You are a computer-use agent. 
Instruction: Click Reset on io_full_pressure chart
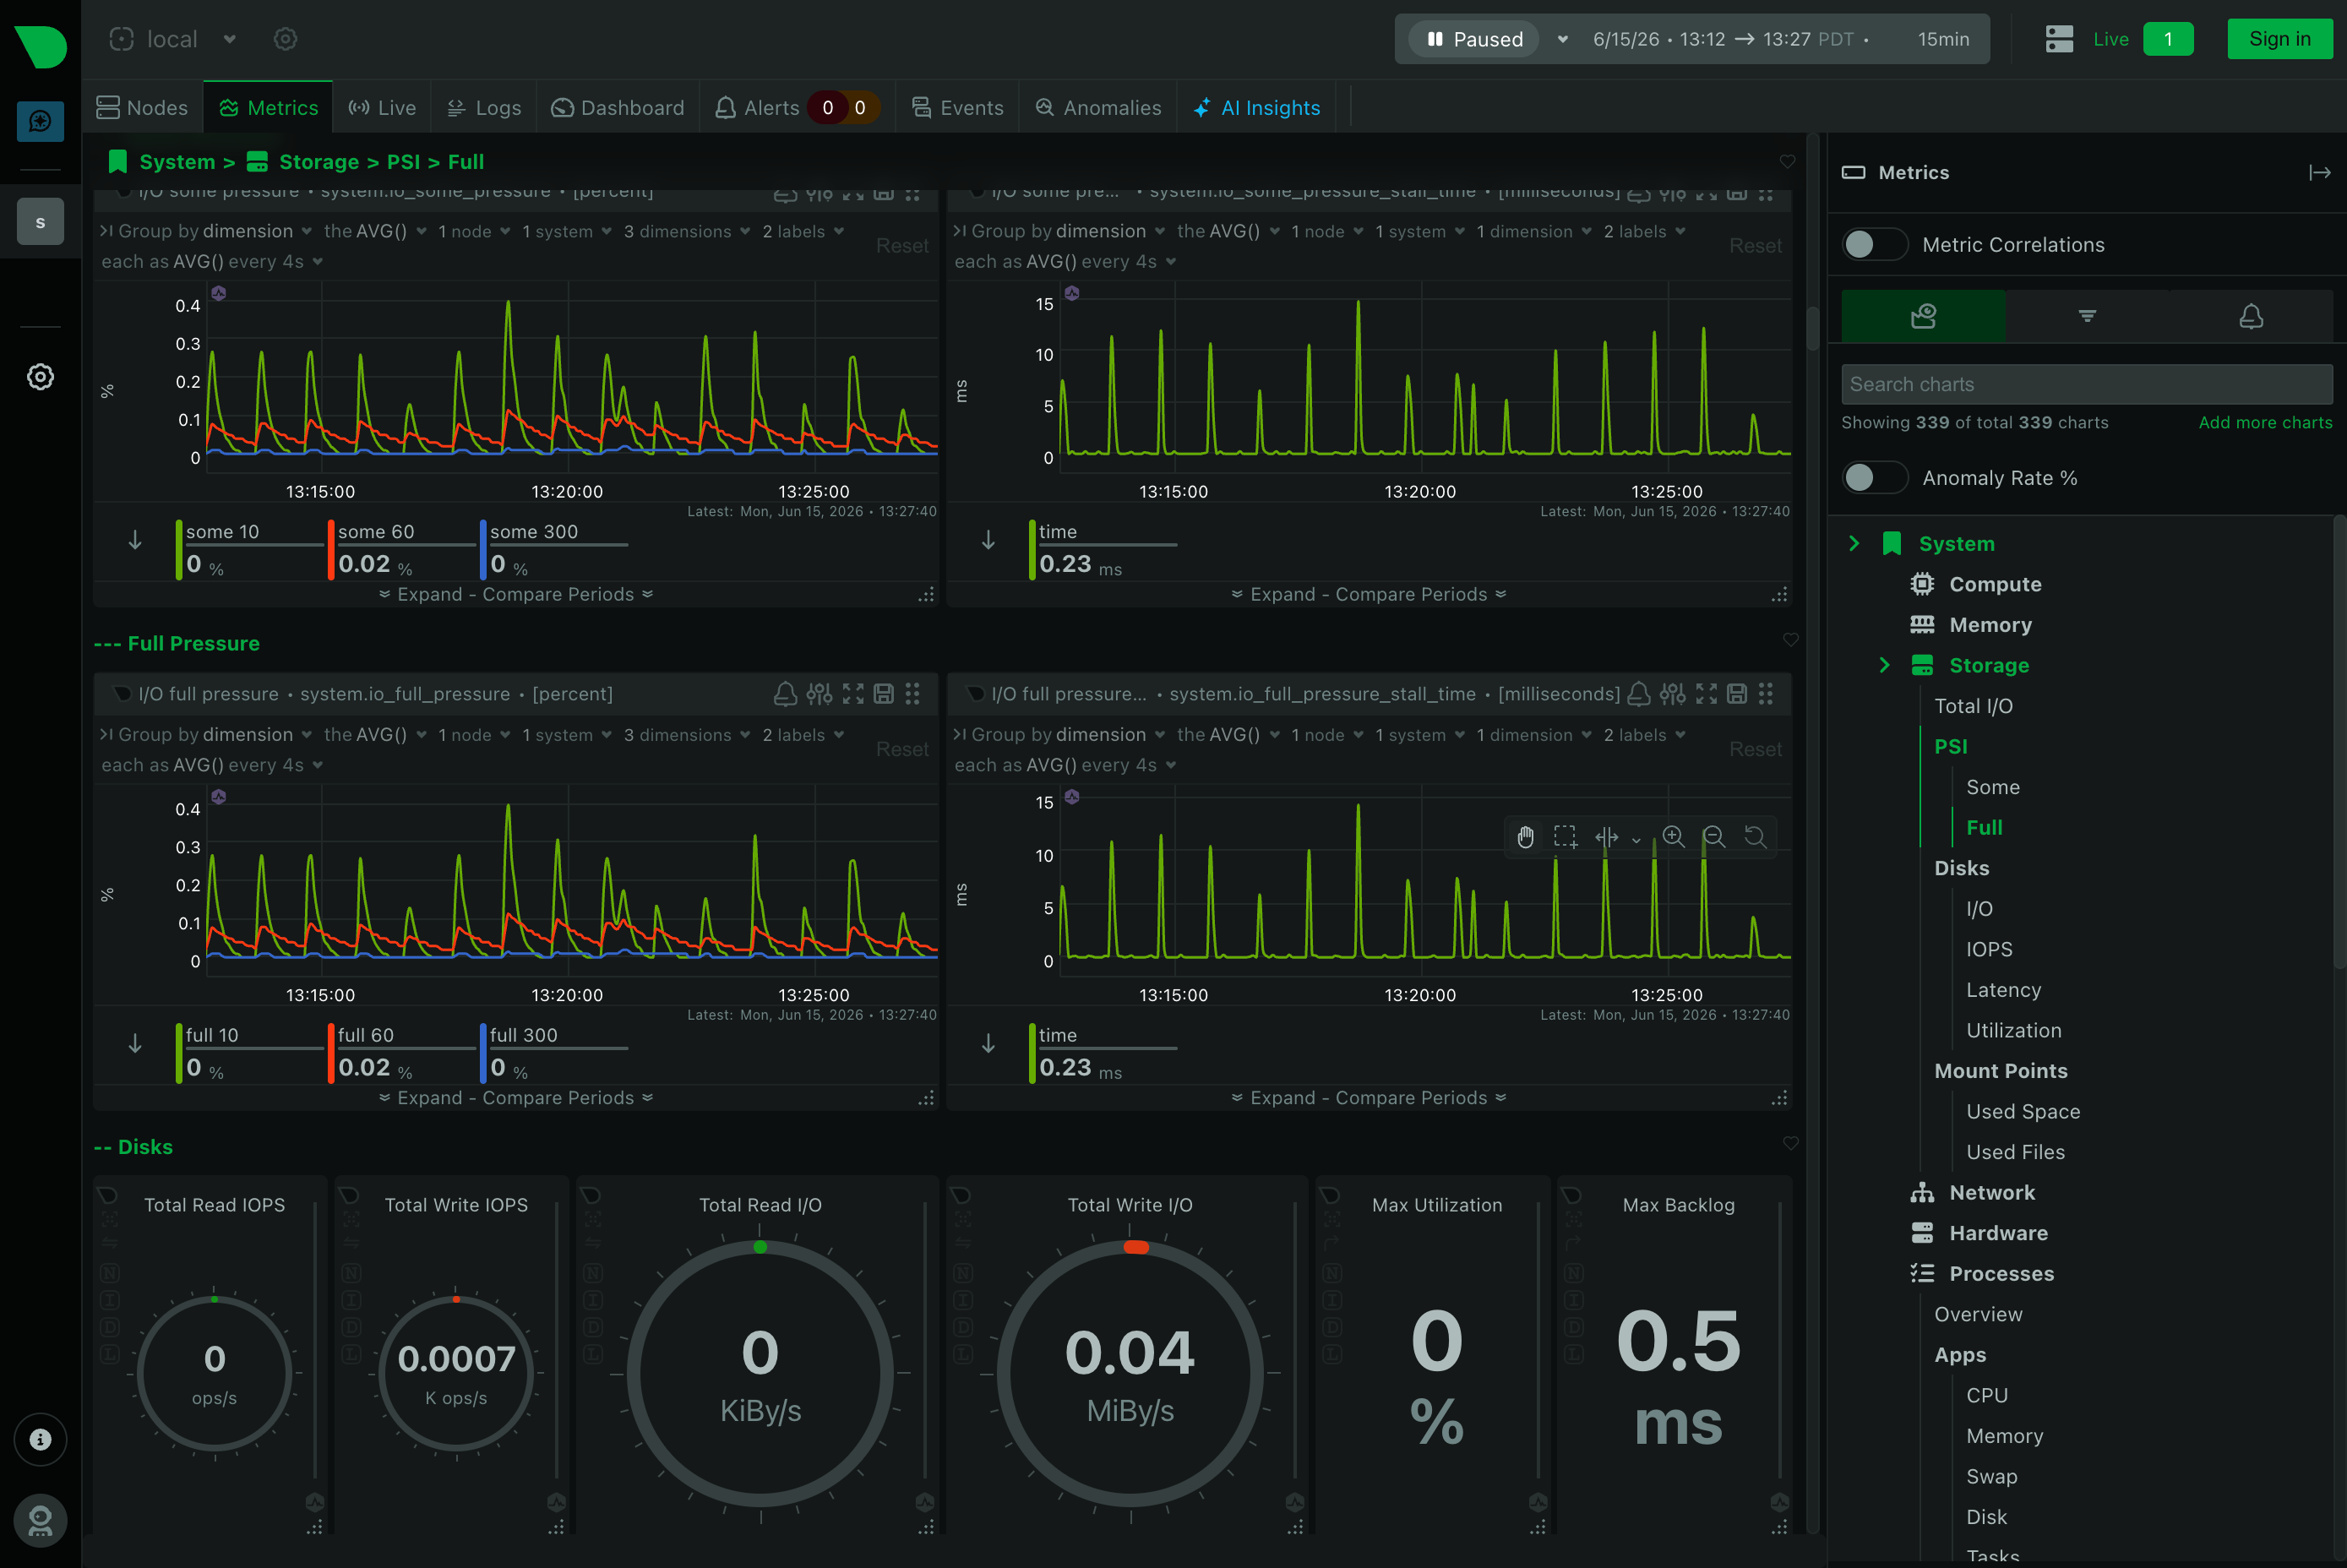pyautogui.click(x=902, y=749)
